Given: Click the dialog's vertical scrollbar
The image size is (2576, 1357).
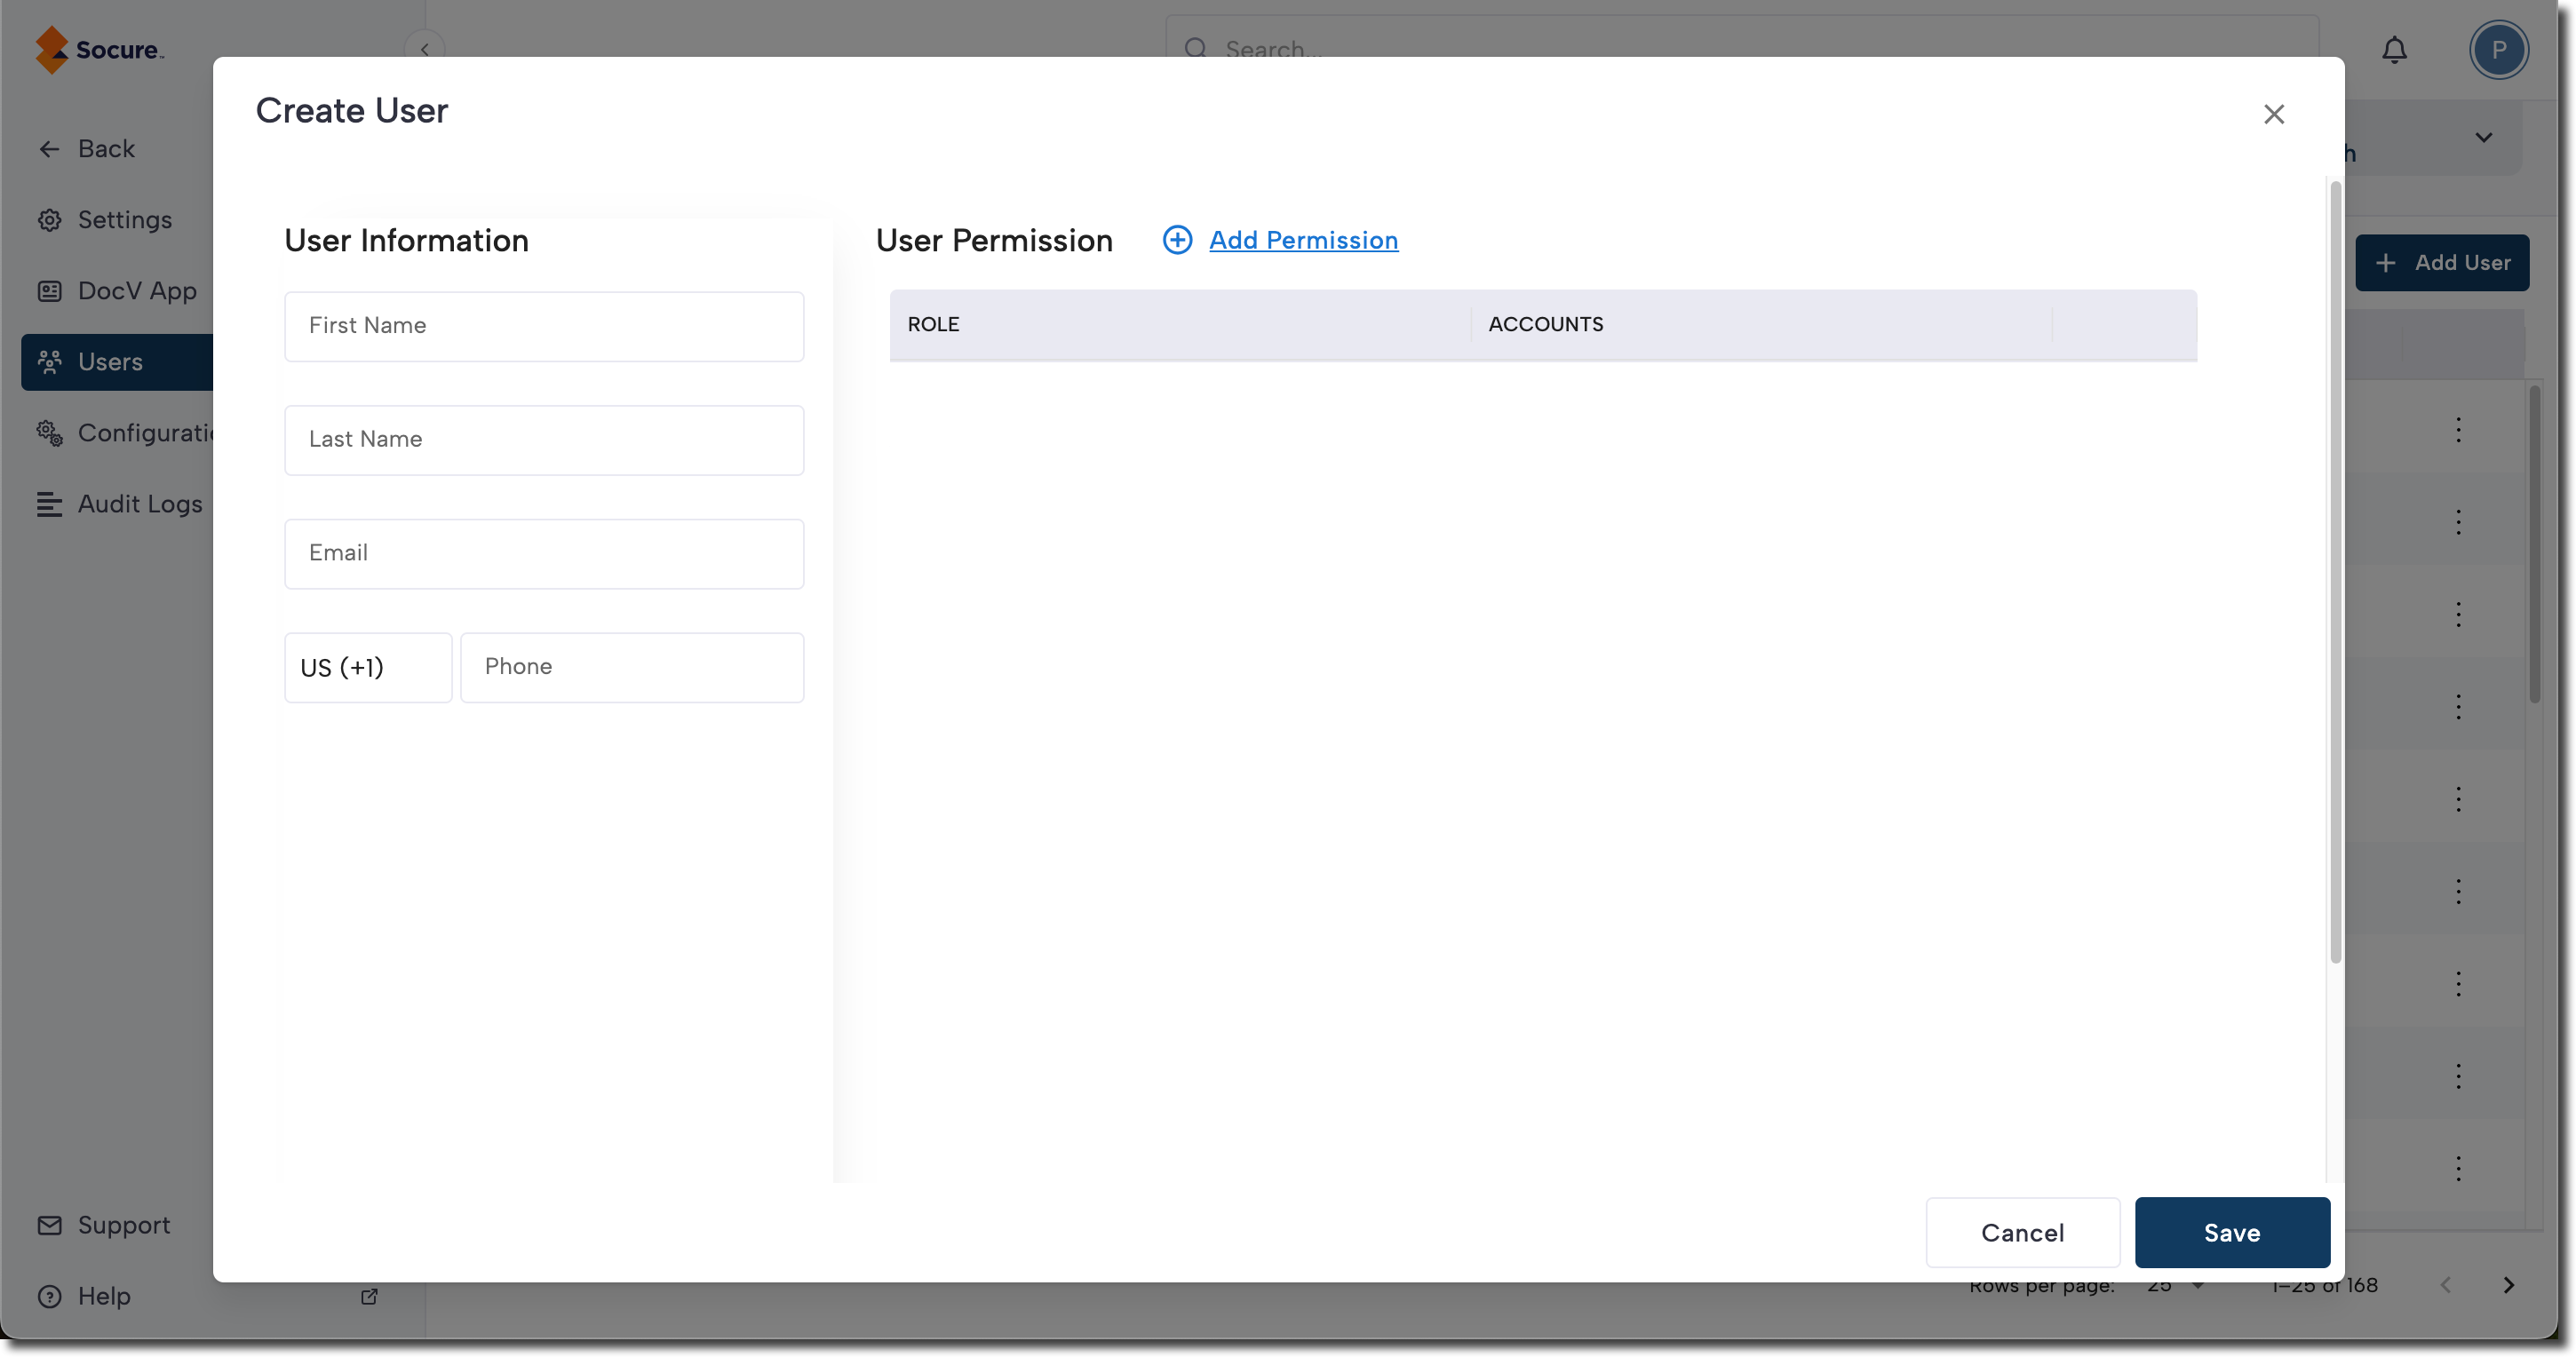Looking at the screenshot, I should [2335, 570].
